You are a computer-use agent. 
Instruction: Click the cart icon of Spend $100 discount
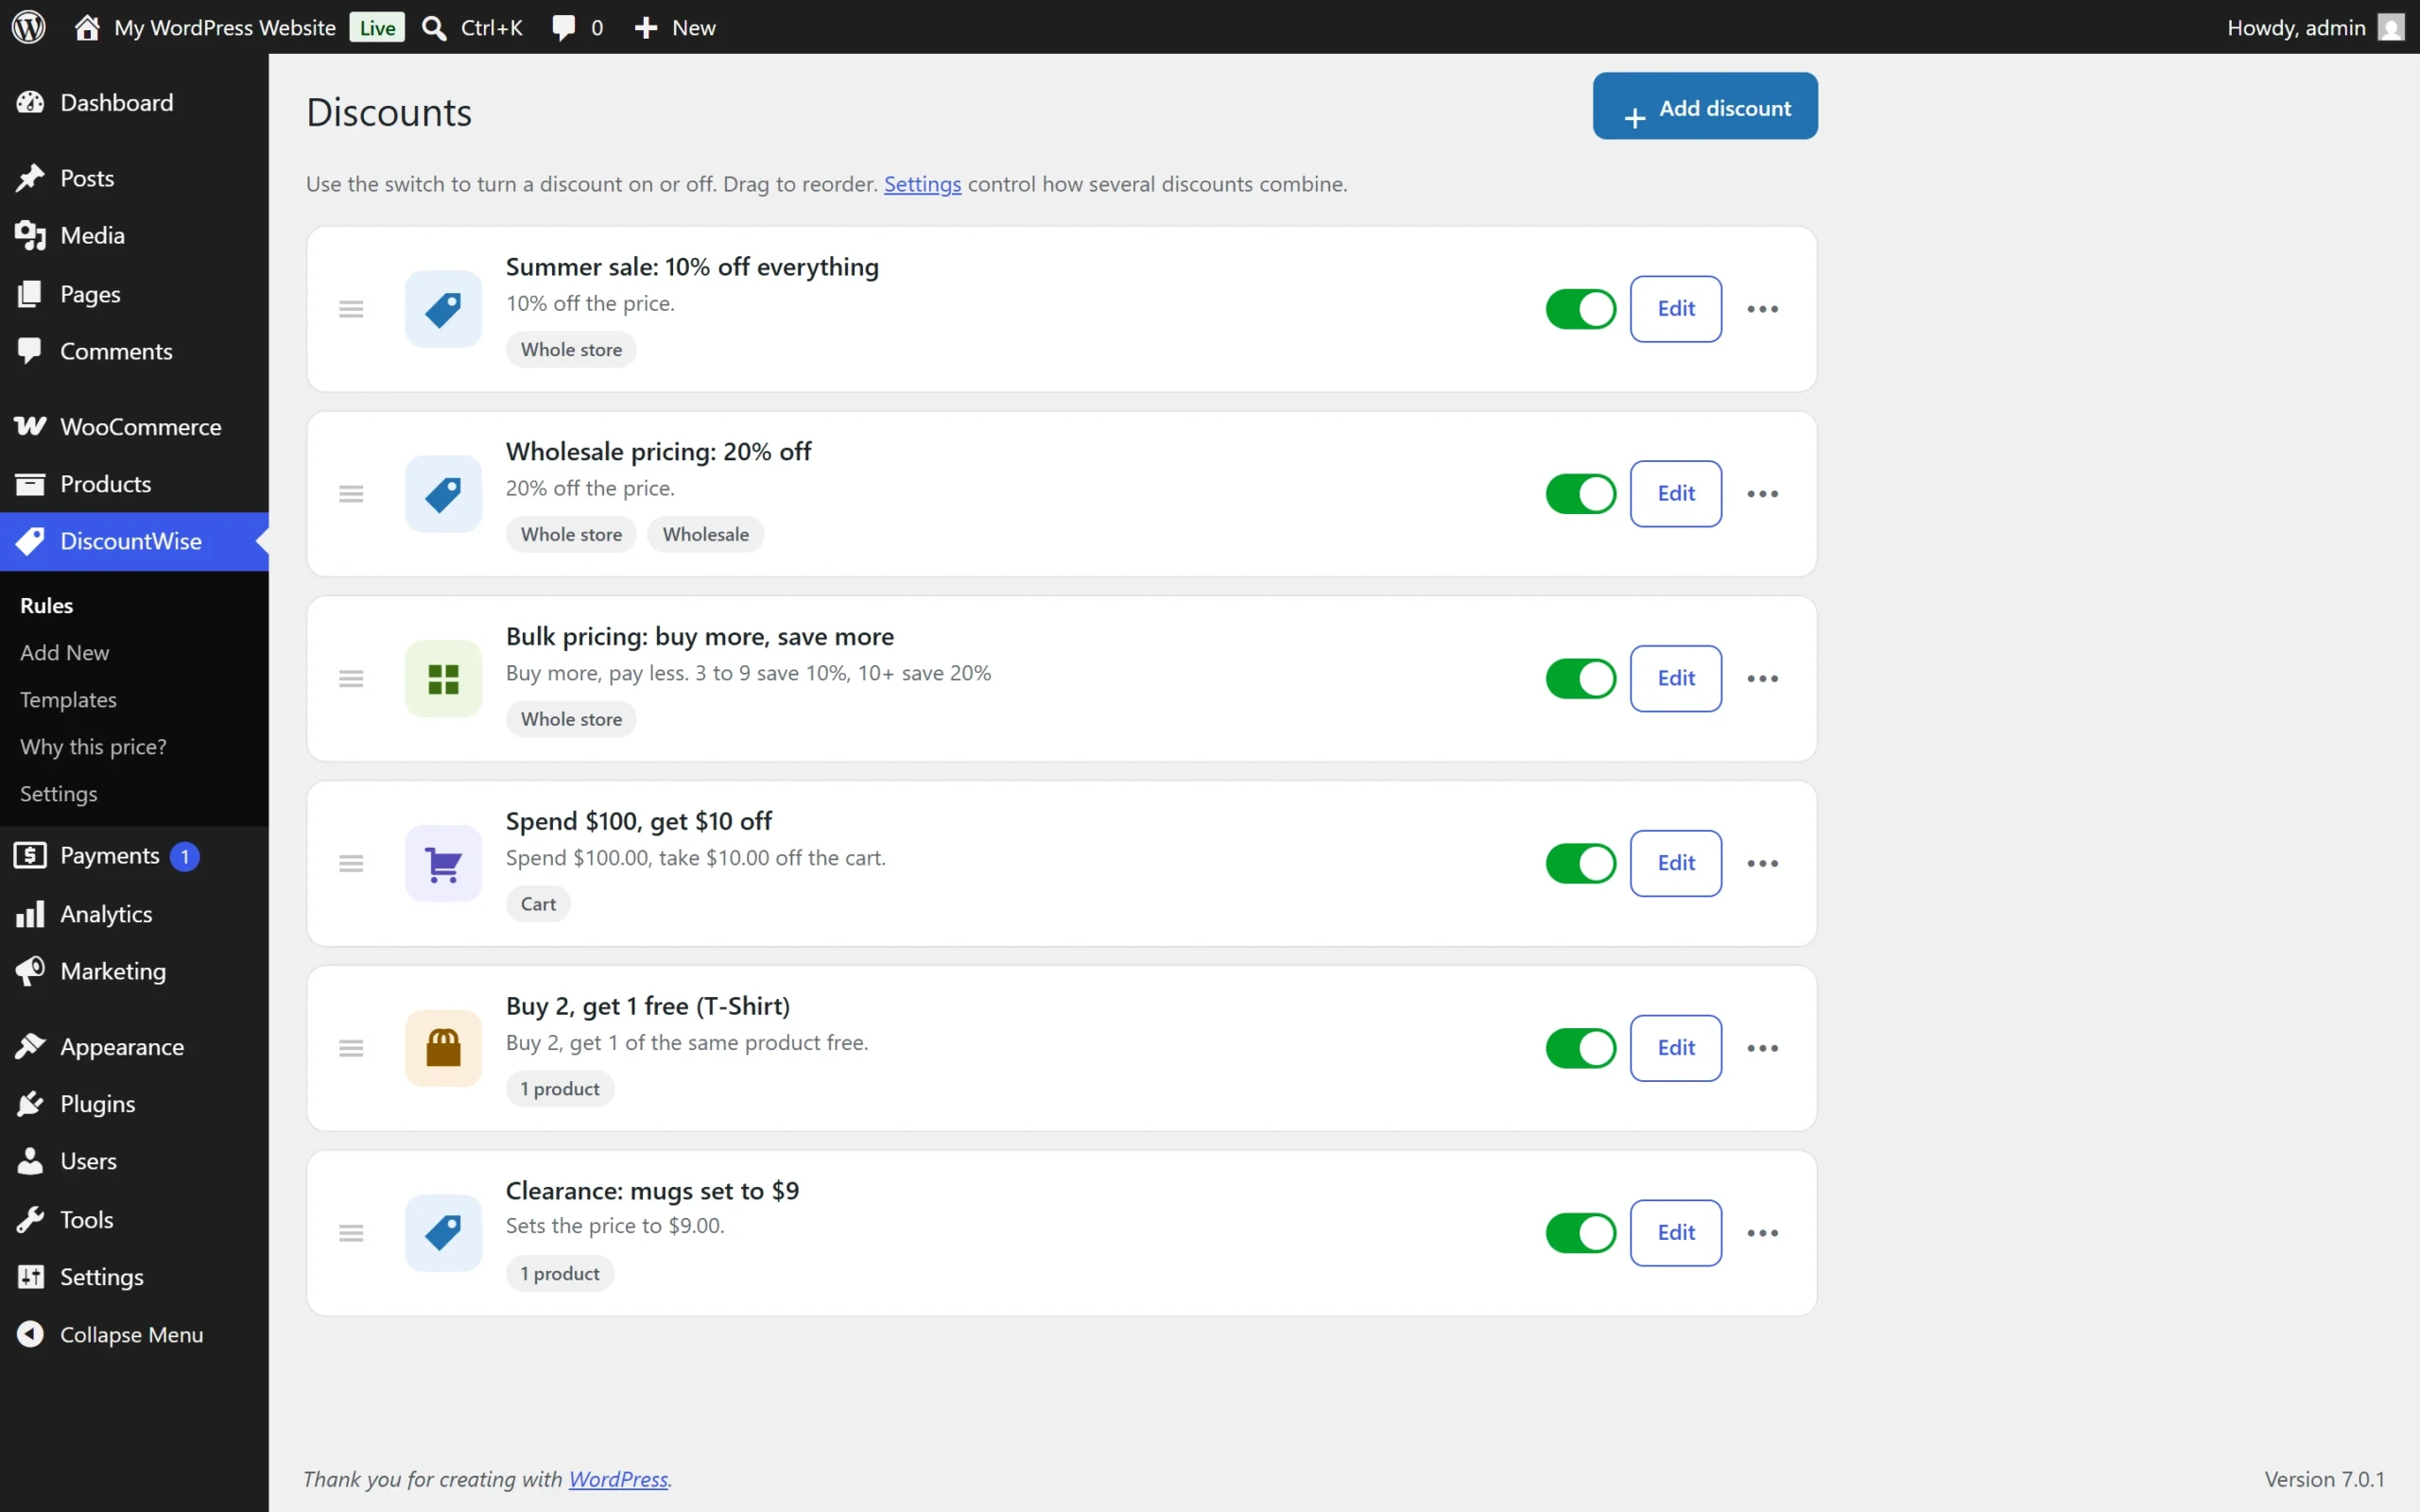pyautogui.click(x=443, y=864)
